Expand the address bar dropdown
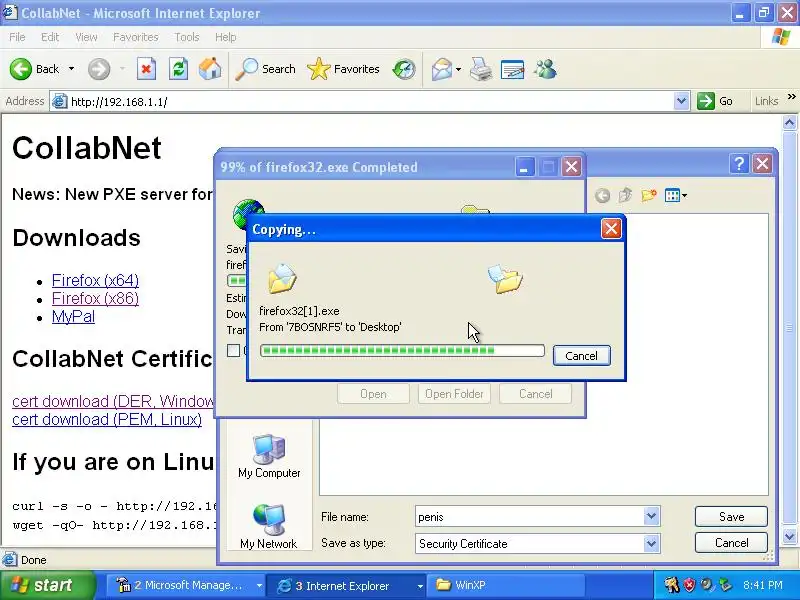The image size is (800, 600). [x=681, y=101]
